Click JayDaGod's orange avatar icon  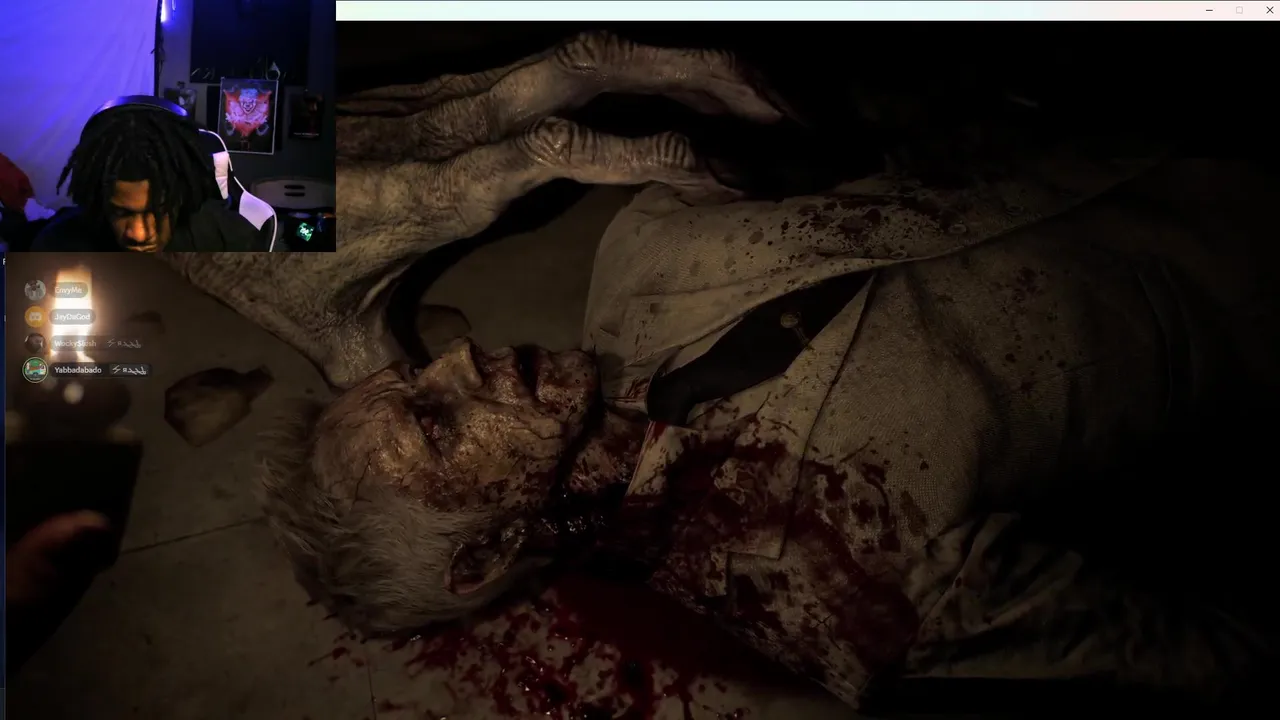35,317
